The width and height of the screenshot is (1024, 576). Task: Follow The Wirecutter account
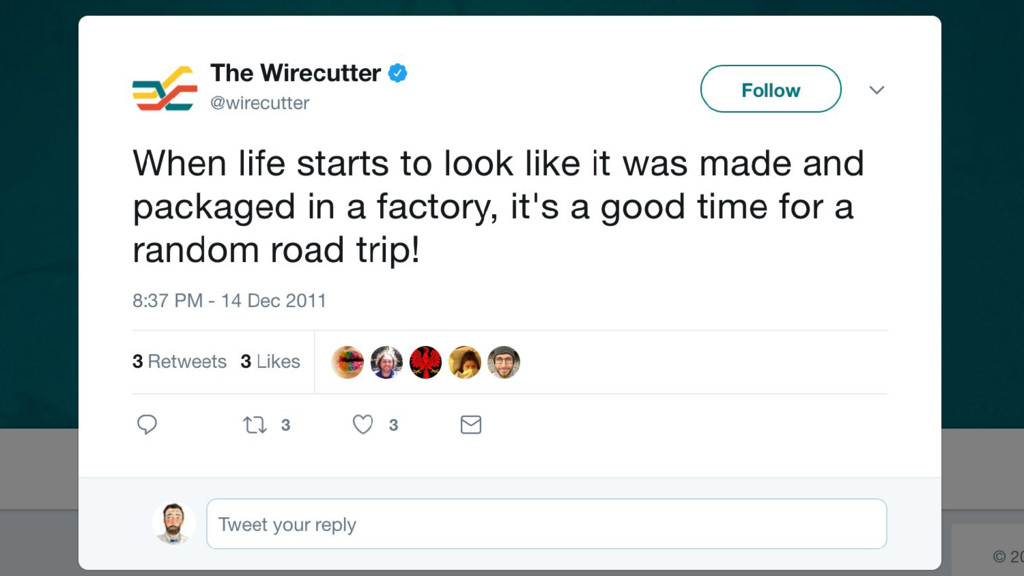[x=770, y=90]
